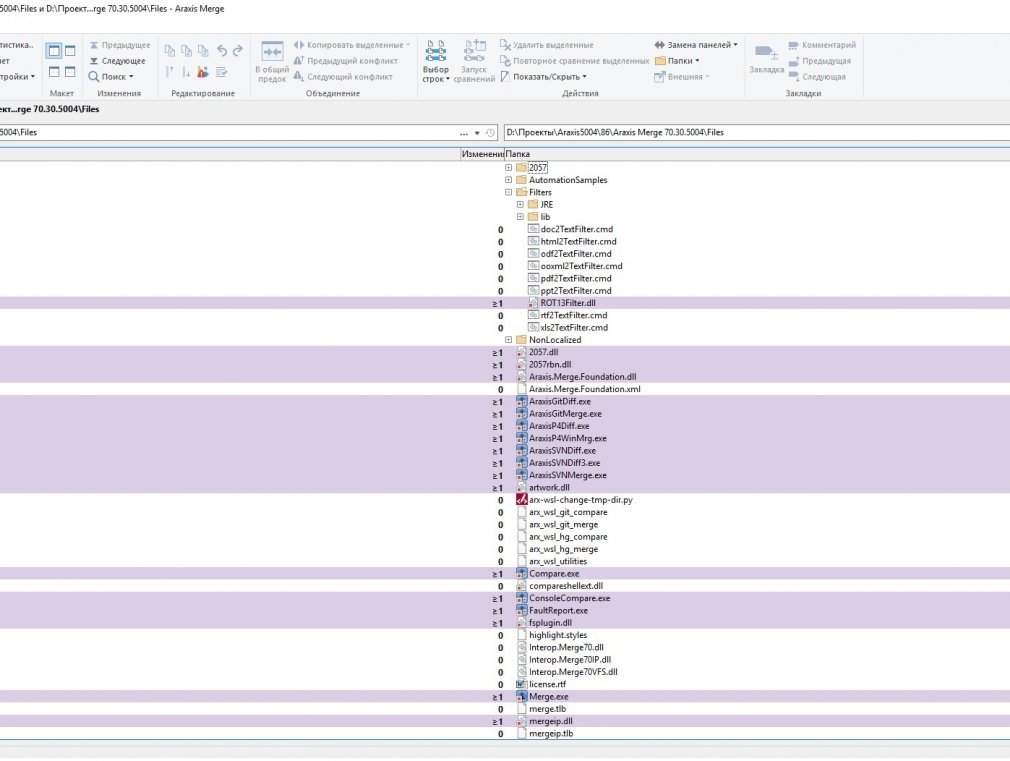
Task: Open Копировать выделенные dropdown
Action: click(352, 45)
